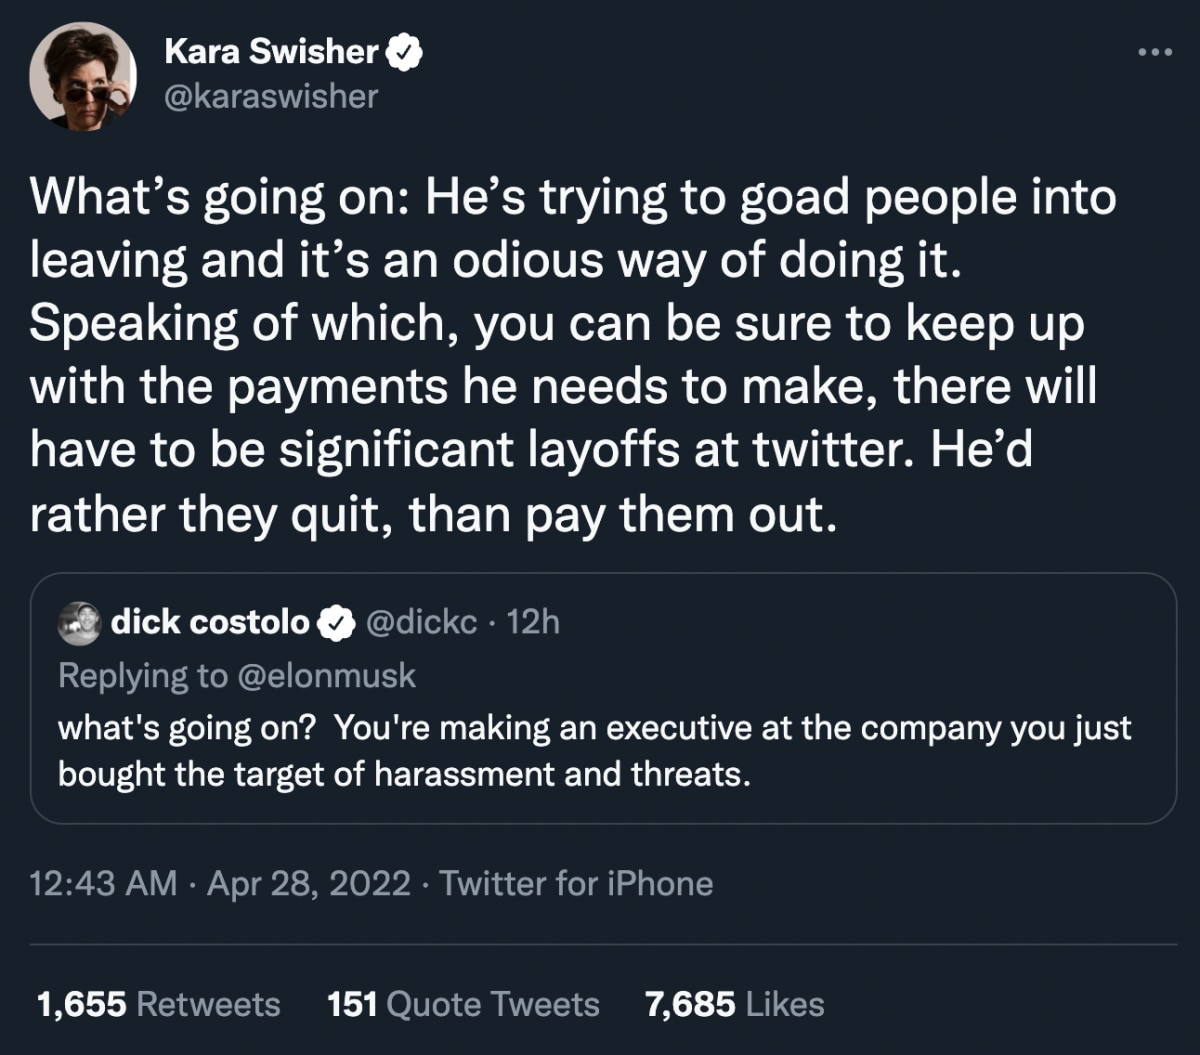Screen dimensions: 1200x1055
Task: View the 1,655 Retweets list
Action: (157, 1004)
